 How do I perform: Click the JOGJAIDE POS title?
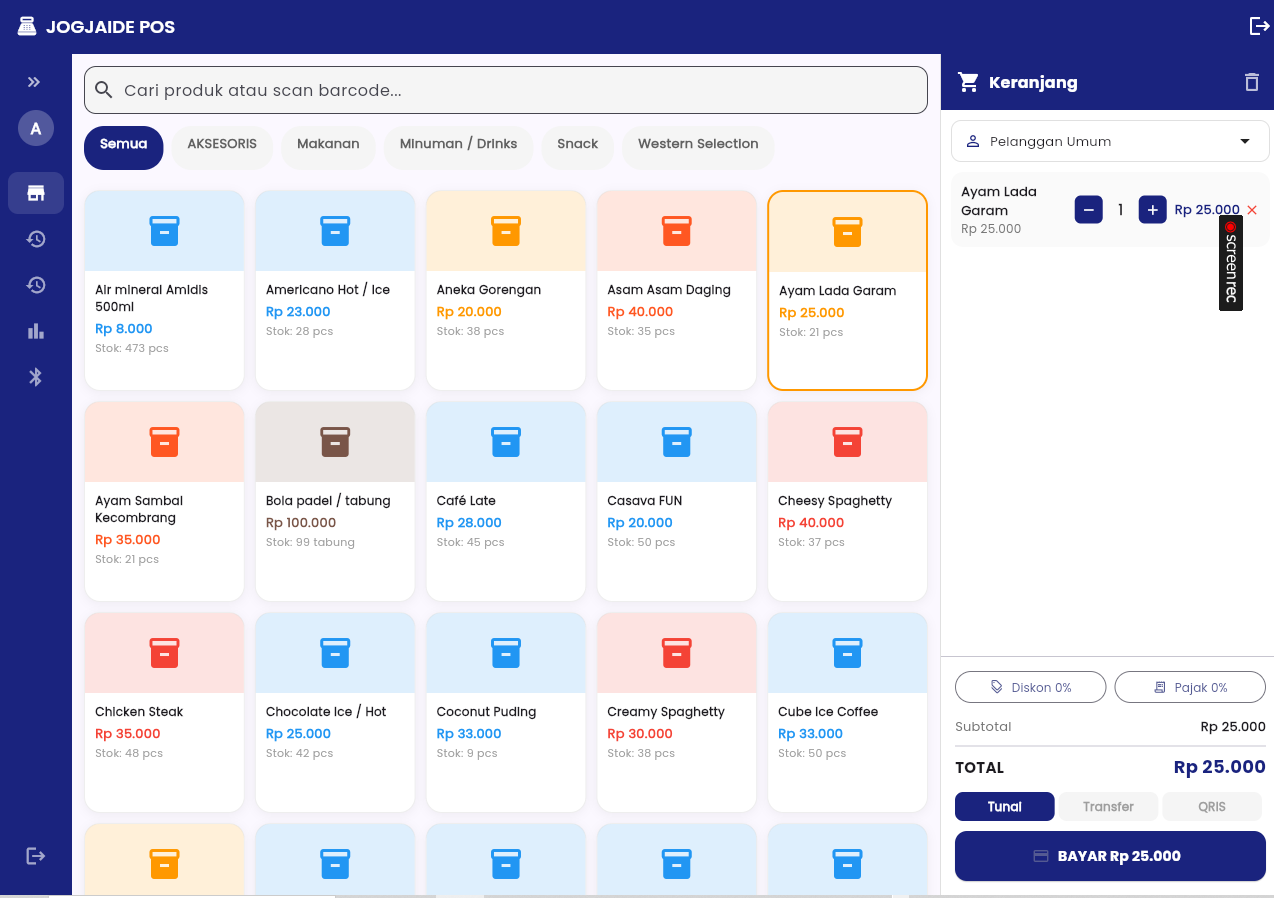(110, 27)
